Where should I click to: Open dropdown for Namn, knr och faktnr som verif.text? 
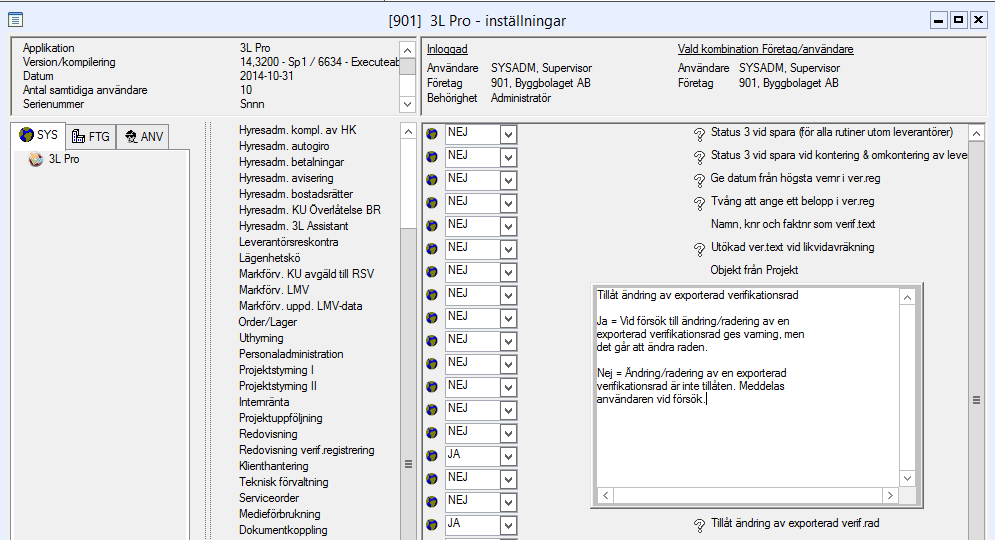point(508,227)
